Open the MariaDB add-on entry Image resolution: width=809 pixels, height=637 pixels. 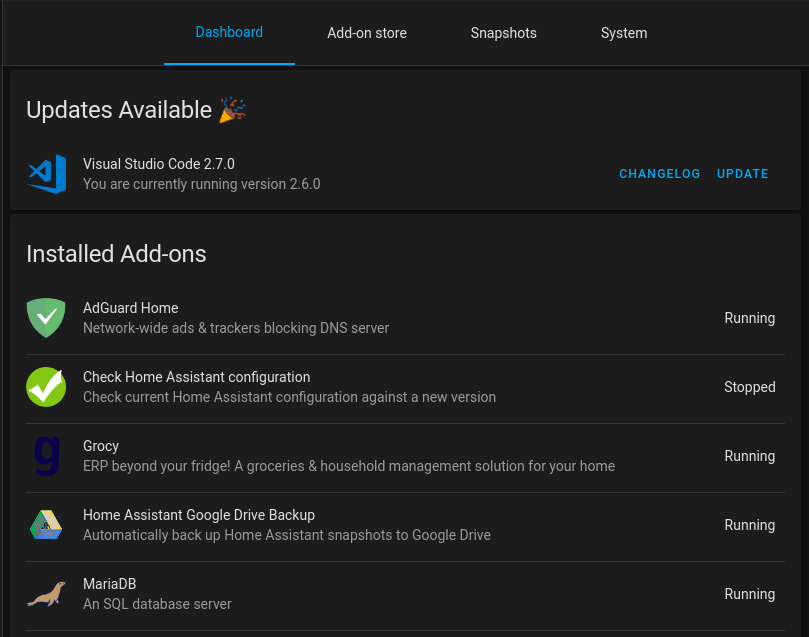point(406,595)
